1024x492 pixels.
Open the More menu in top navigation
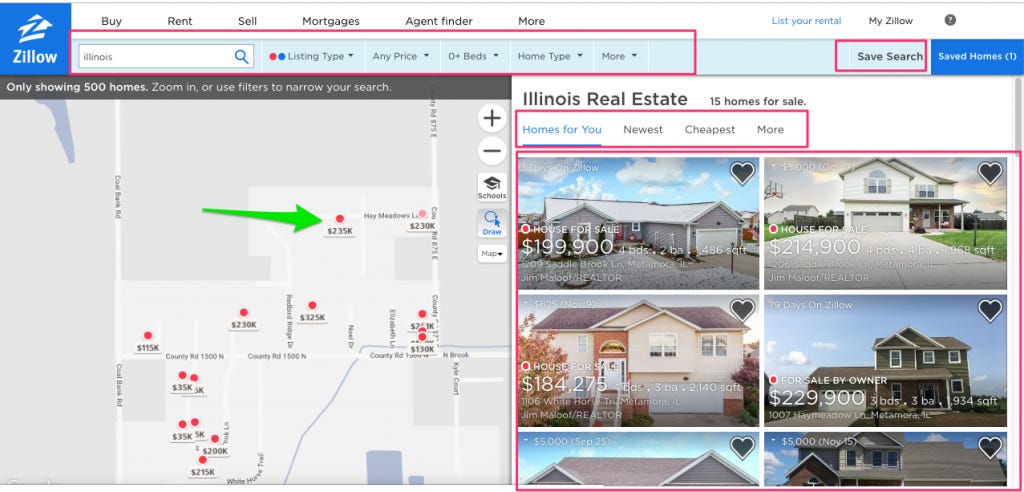(532, 21)
